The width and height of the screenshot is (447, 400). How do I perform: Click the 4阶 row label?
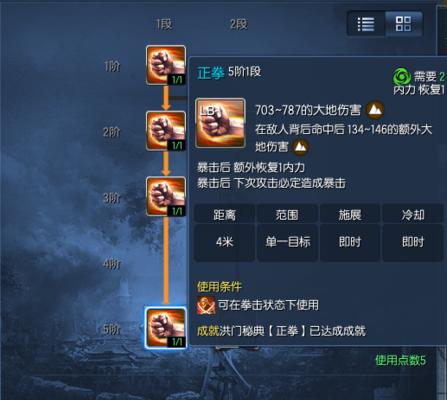(112, 264)
